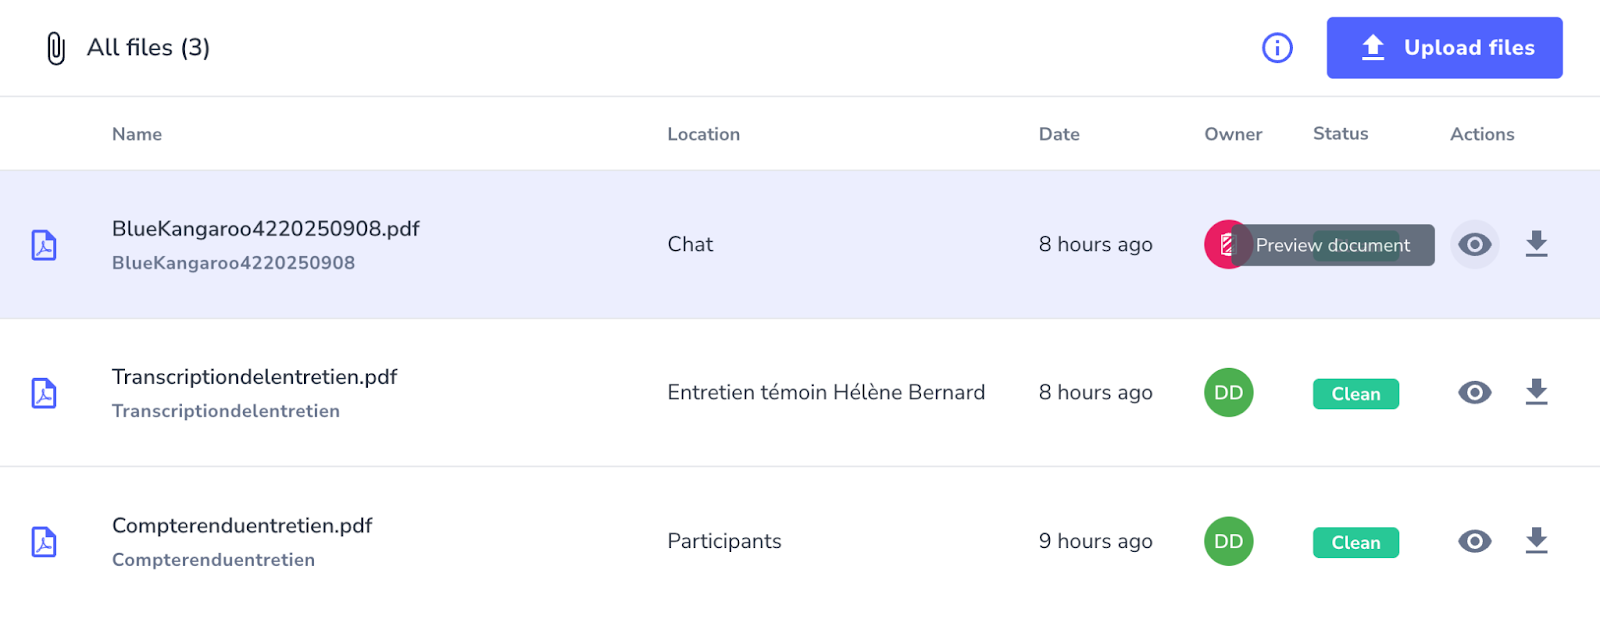Open the Compterenduentretien.pdf file name

coord(242,526)
